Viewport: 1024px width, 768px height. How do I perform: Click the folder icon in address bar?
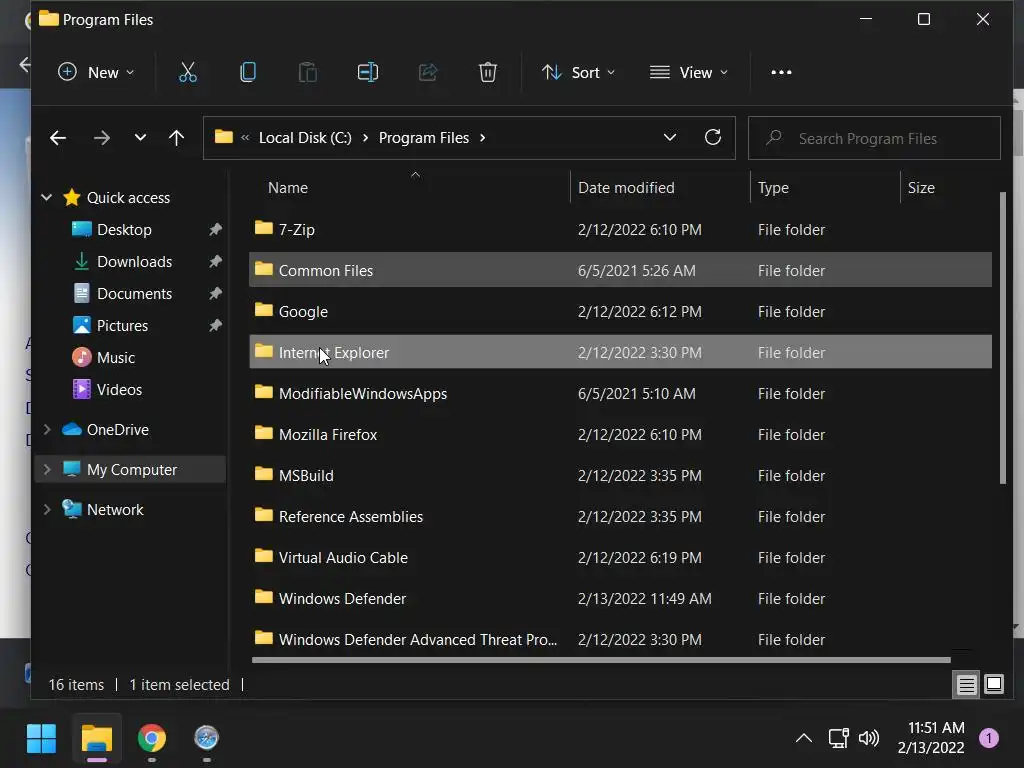pyautogui.click(x=223, y=137)
